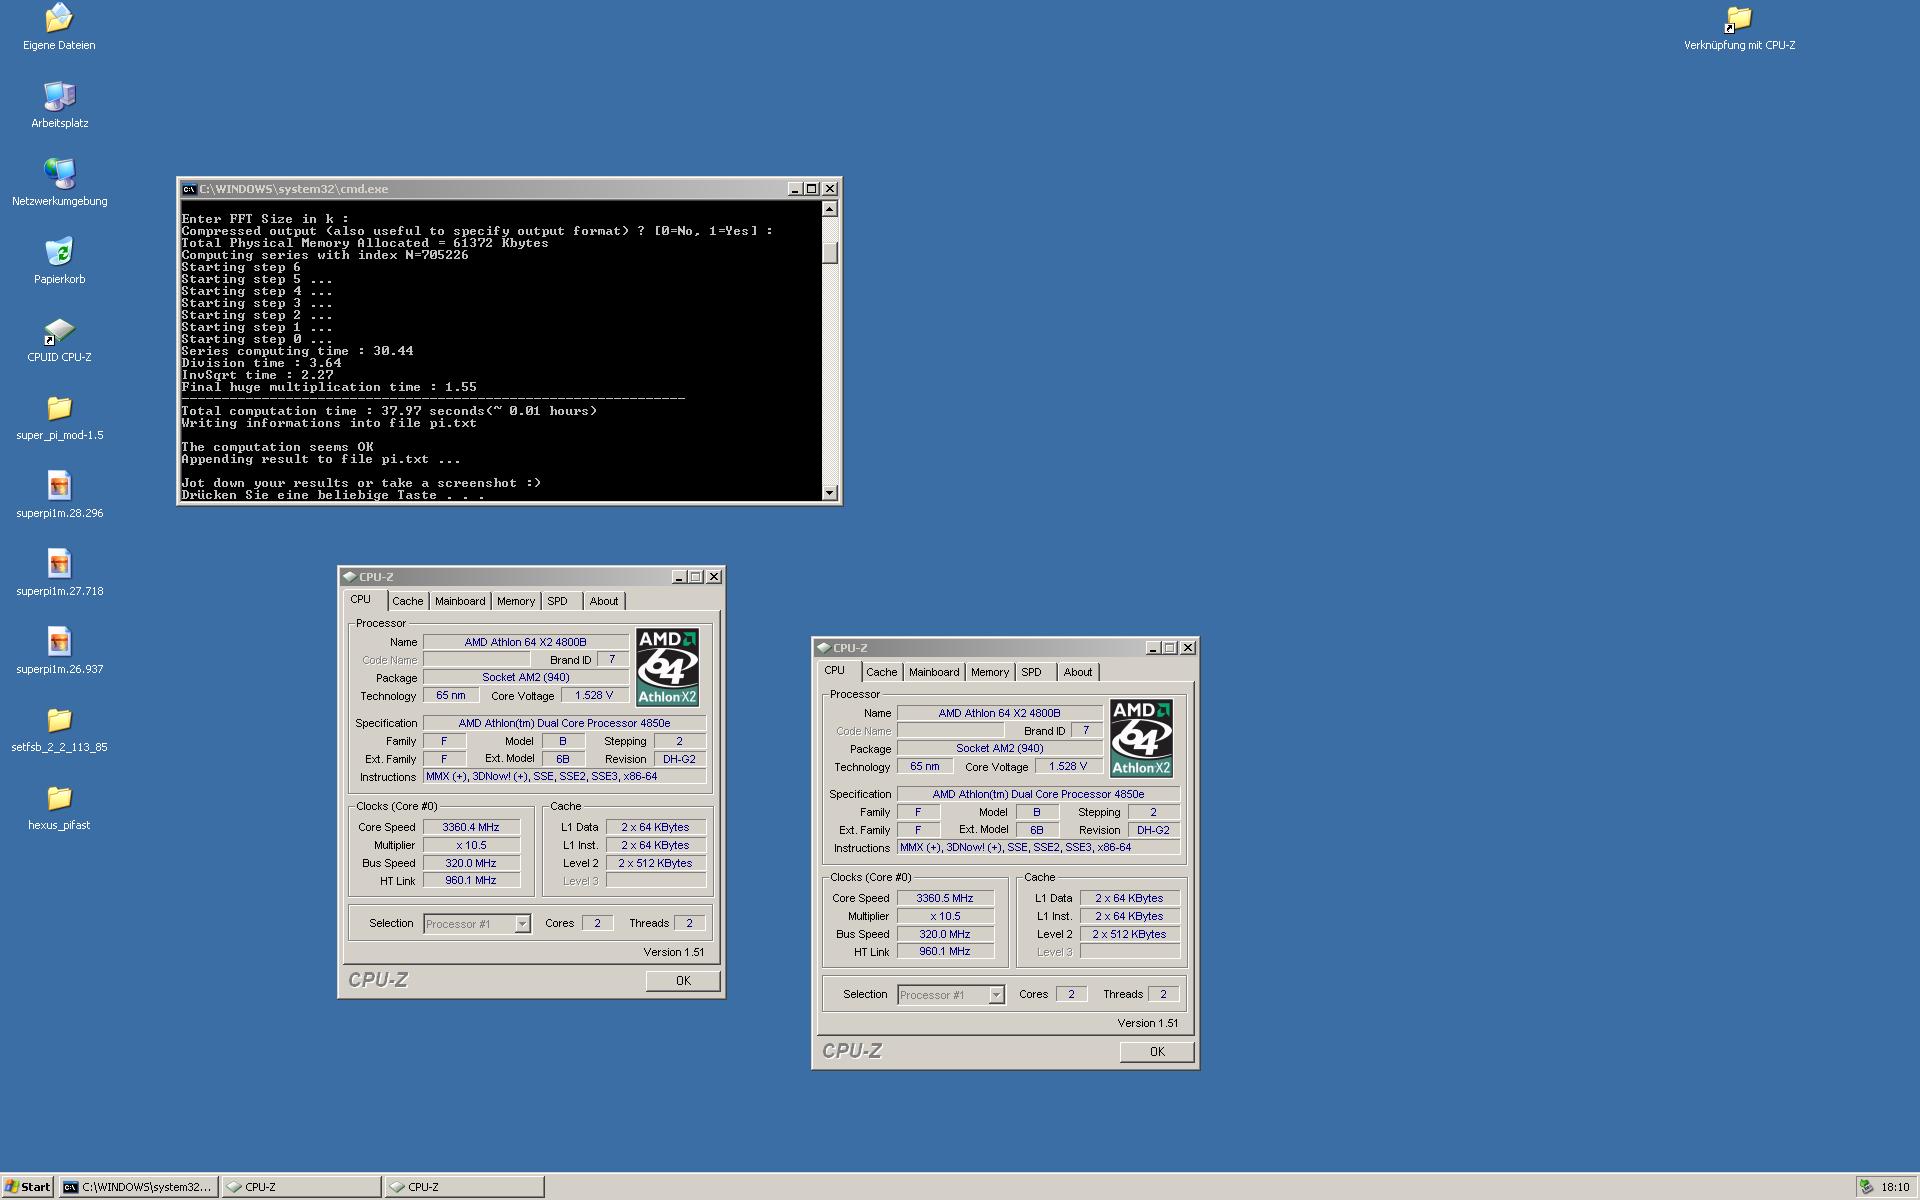Image resolution: width=1920 pixels, height=1200 pixels.
Task: Select setfsb_2_2_113_85 folder icon
Action: (x=59, y=721)
